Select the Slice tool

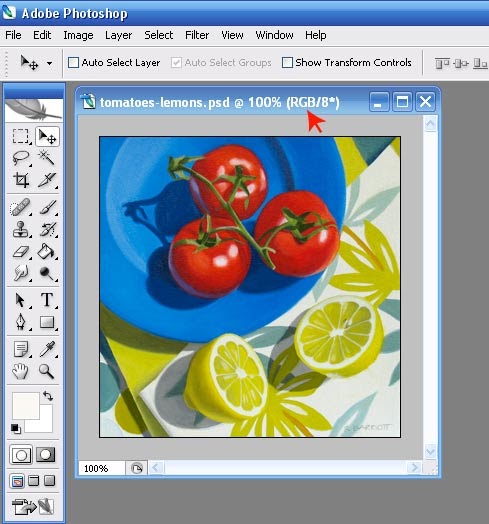point(47,180)
